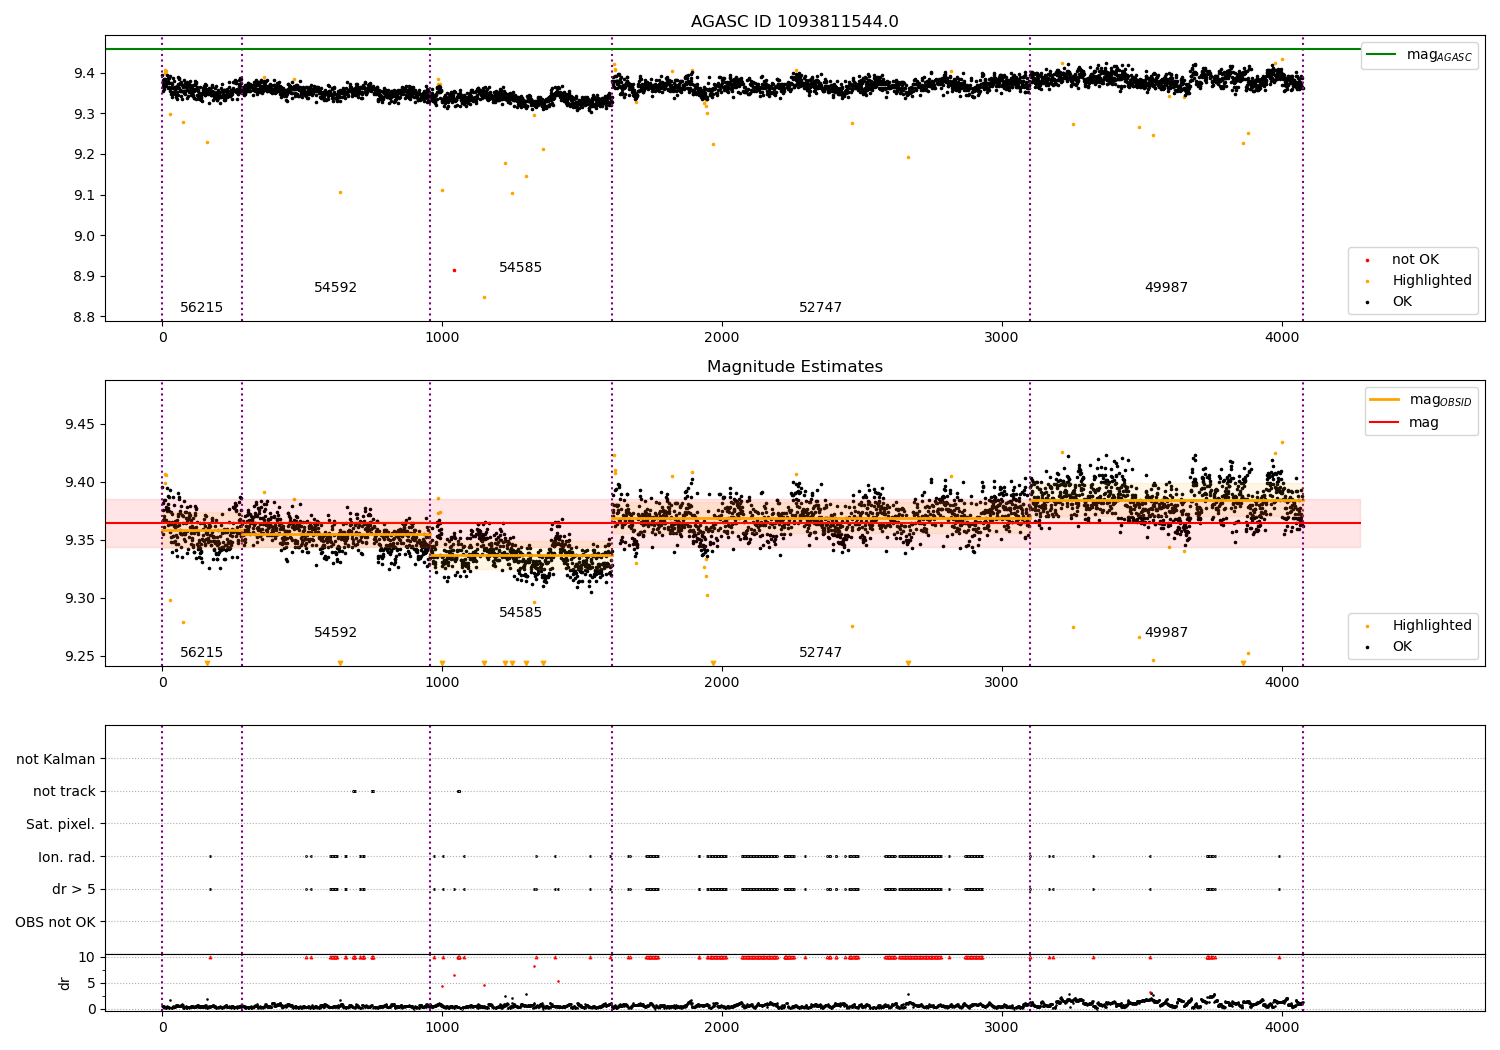Screen dimensions: 1500x1050
Task: Click y-tick '9.35' on the middle plot
Action: [x=80, y=541]
